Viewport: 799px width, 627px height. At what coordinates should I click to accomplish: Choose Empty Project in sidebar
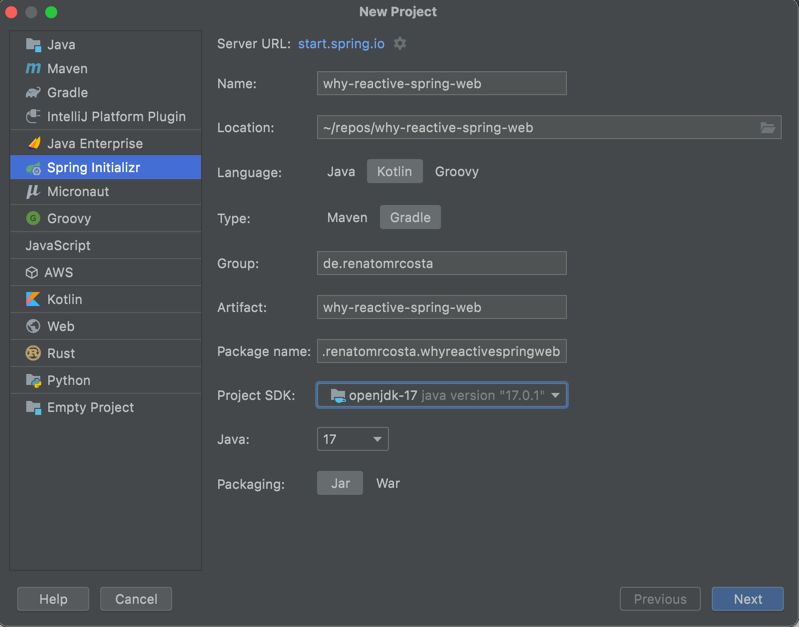pyautogui.click(x=90, y=408)
